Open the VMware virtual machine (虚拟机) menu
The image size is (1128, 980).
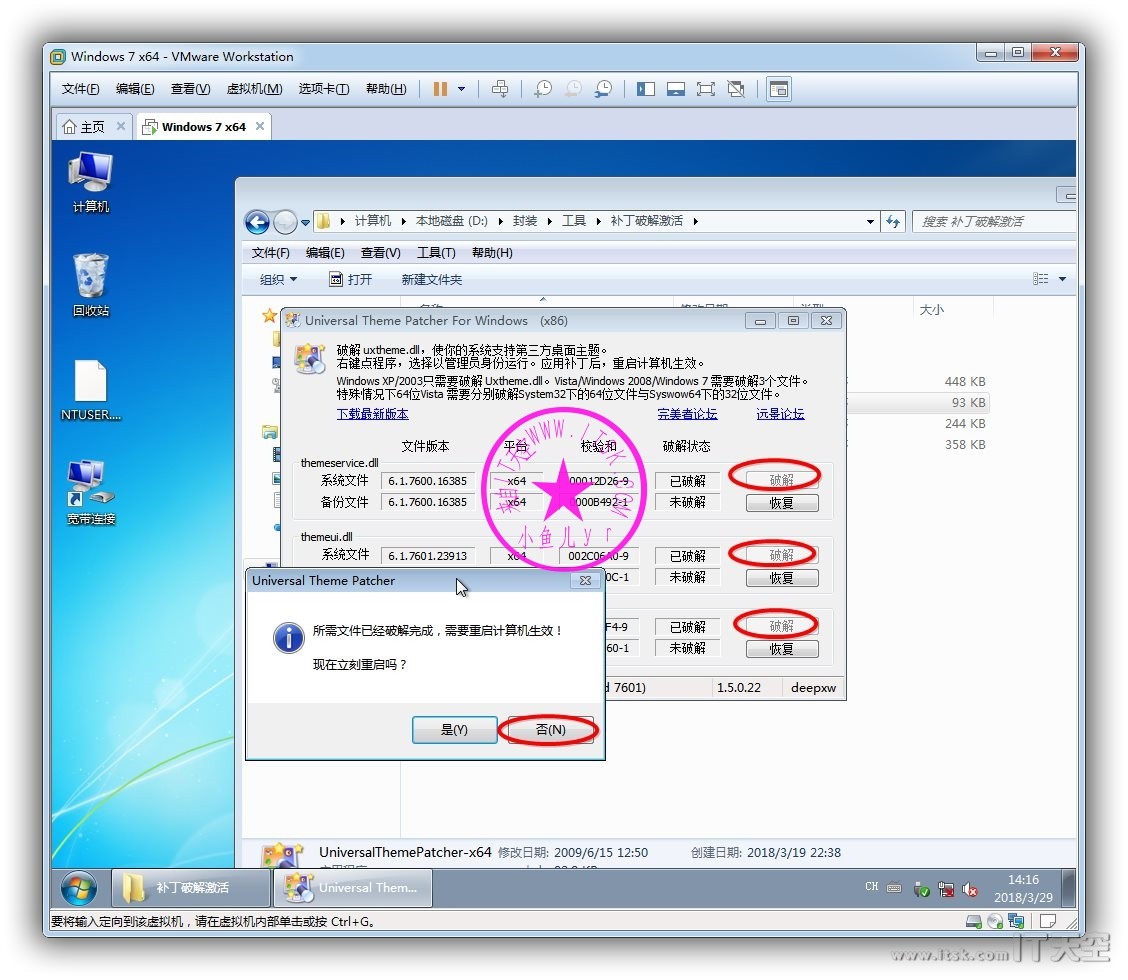[x=254, y=89]
